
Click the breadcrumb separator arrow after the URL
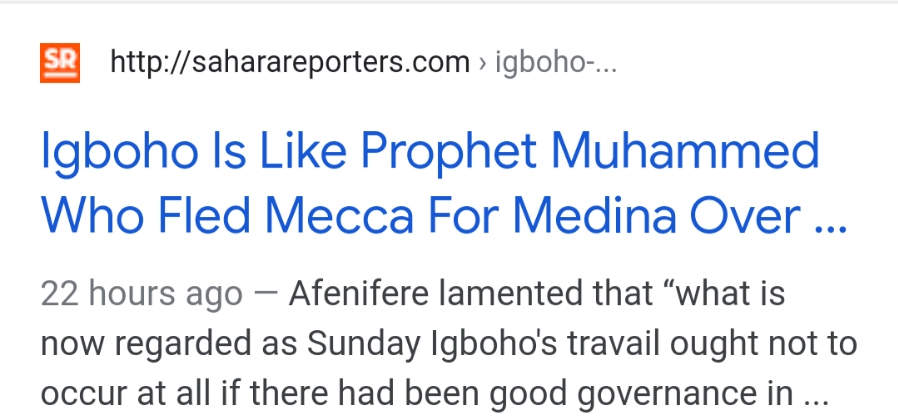482,65
